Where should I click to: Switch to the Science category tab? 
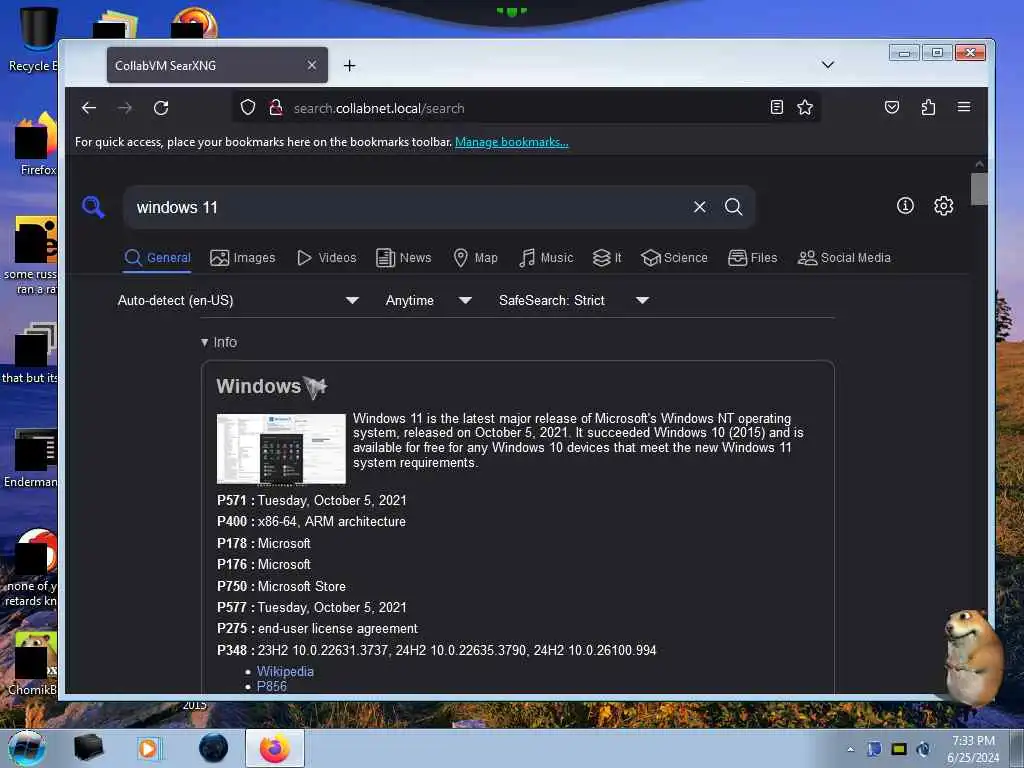[x=674, y=258]
